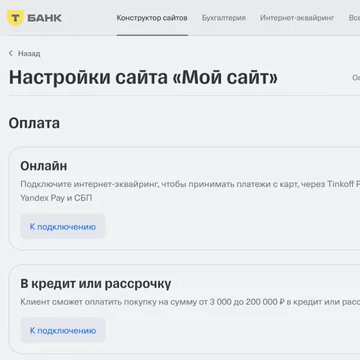Viewport: 360px width, 360px height.
Task: Click the T-Bank shield logo
Action: [x=15, y=18]
